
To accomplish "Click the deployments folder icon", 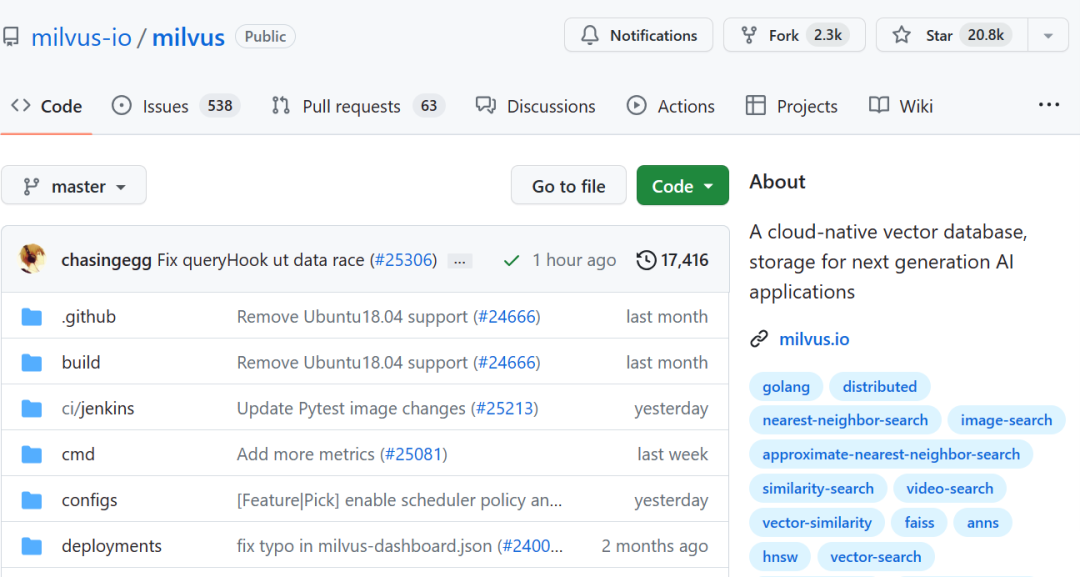I will (x=32, y=546).
